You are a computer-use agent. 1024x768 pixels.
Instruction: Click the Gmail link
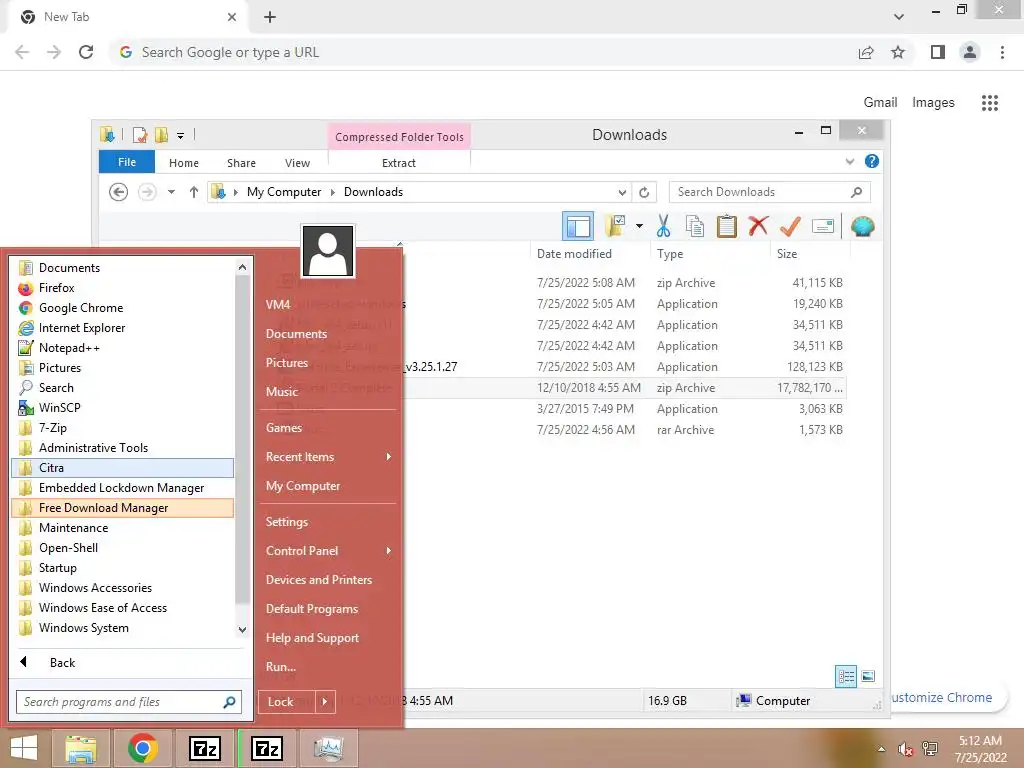(880, 103)
